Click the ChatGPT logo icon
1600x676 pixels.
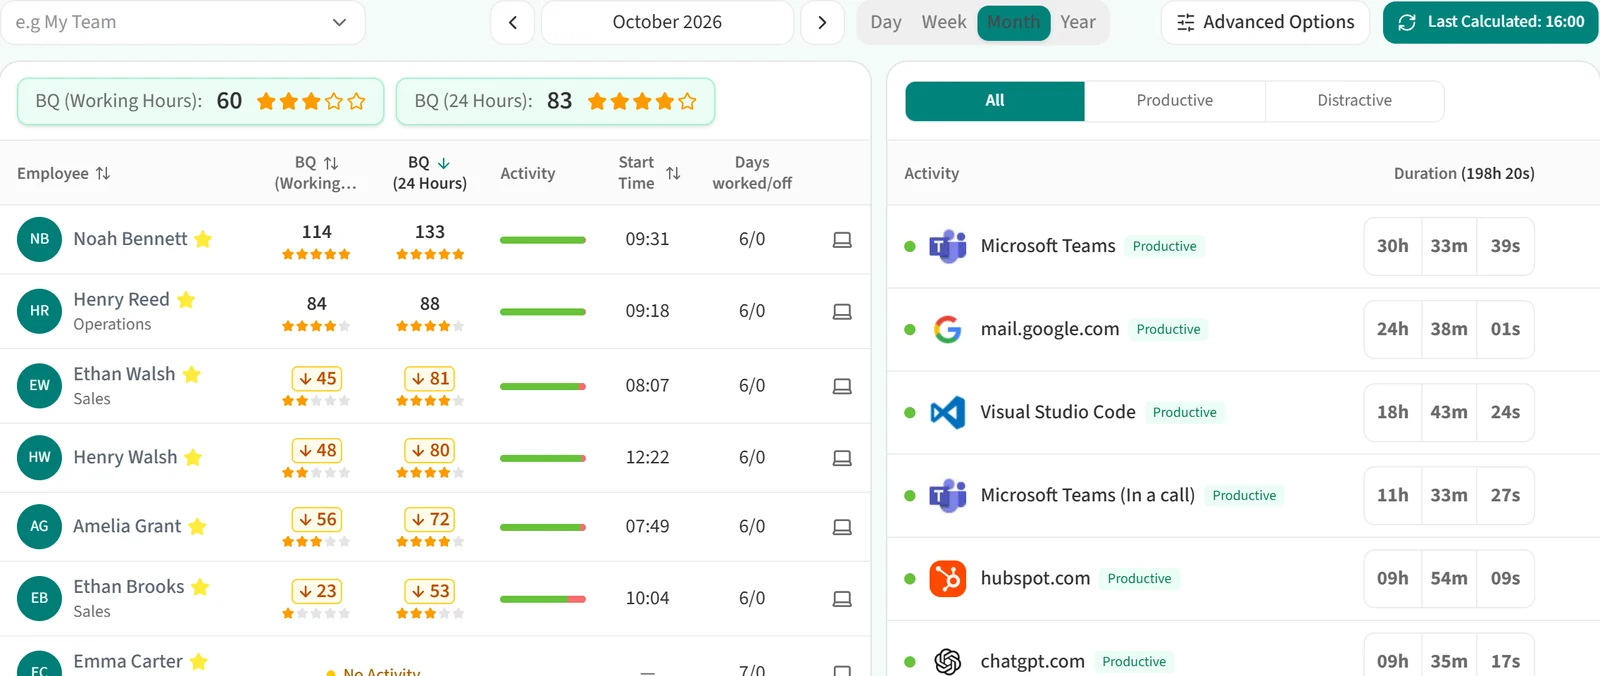(x=947, y=661)
